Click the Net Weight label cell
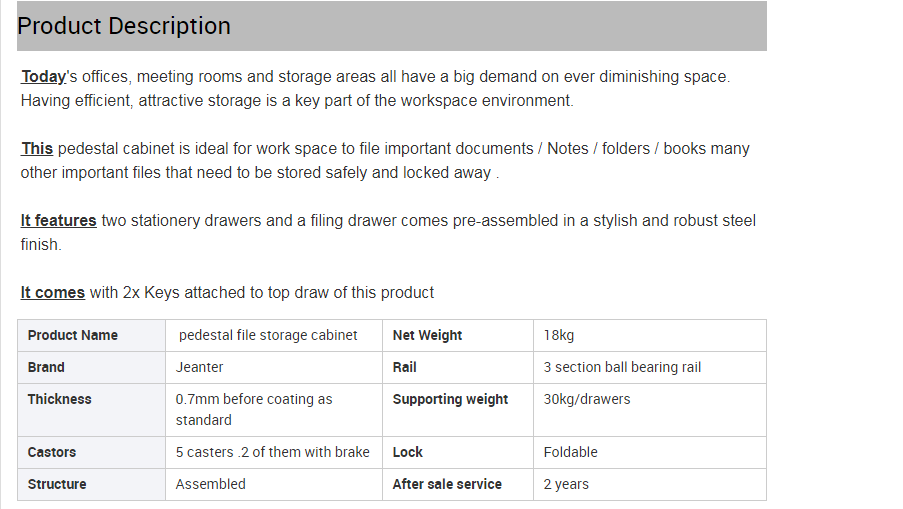Screen dimensions: 903x509 [458, 336]
